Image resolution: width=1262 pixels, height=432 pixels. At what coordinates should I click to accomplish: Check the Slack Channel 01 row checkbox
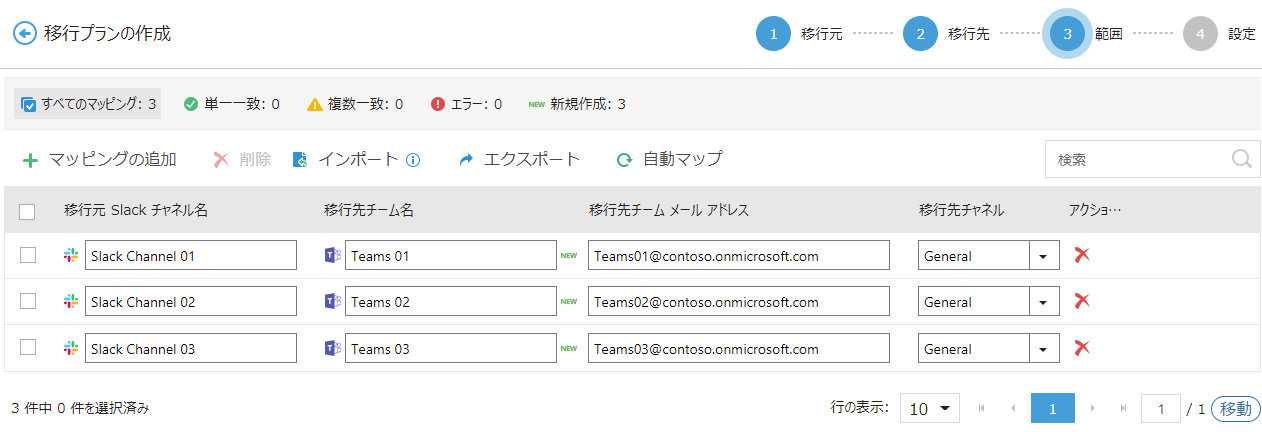(x=28, y=255)
